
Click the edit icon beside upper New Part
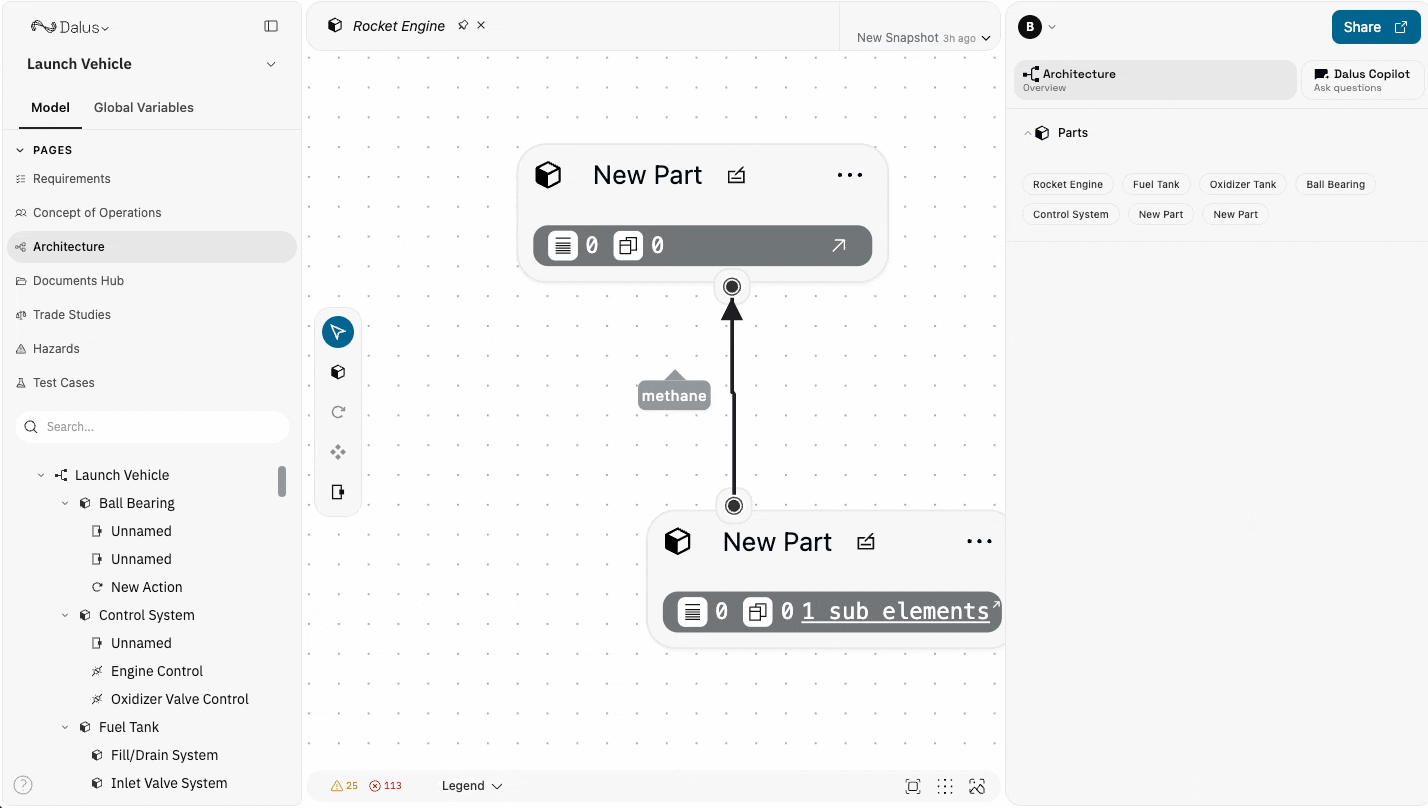point(736,175)
